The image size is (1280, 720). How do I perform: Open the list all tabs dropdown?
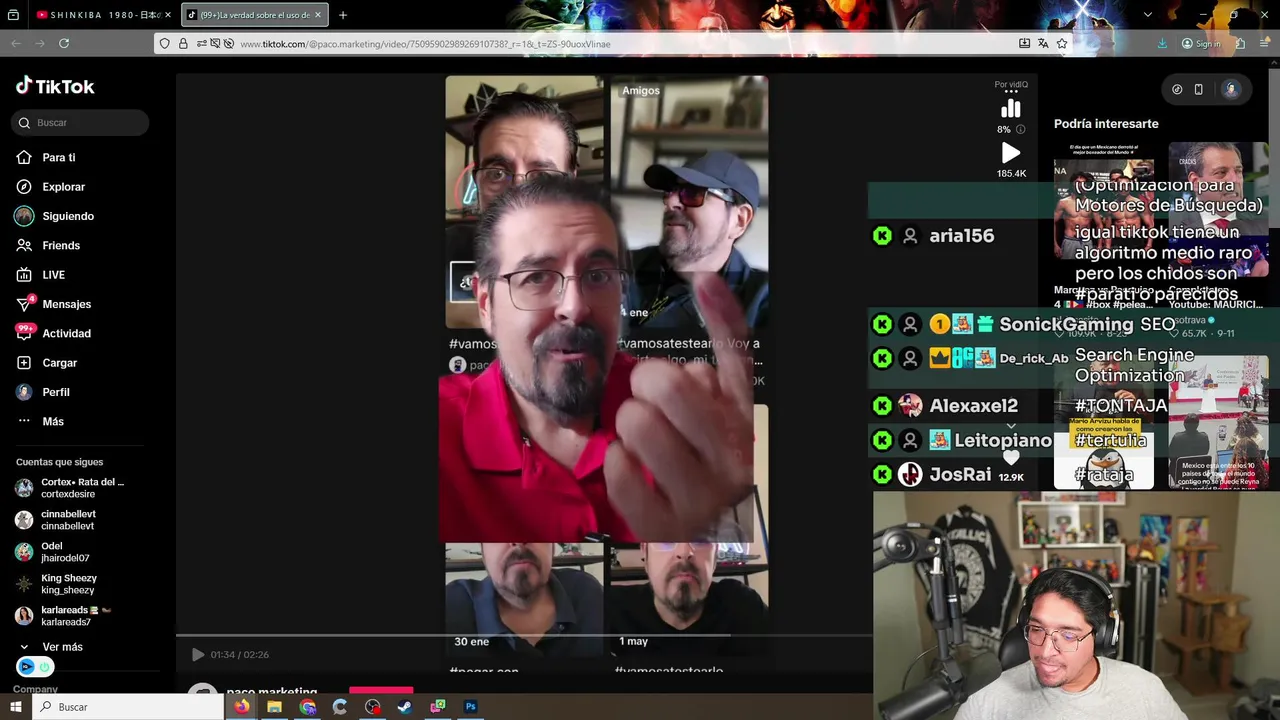1147,15
